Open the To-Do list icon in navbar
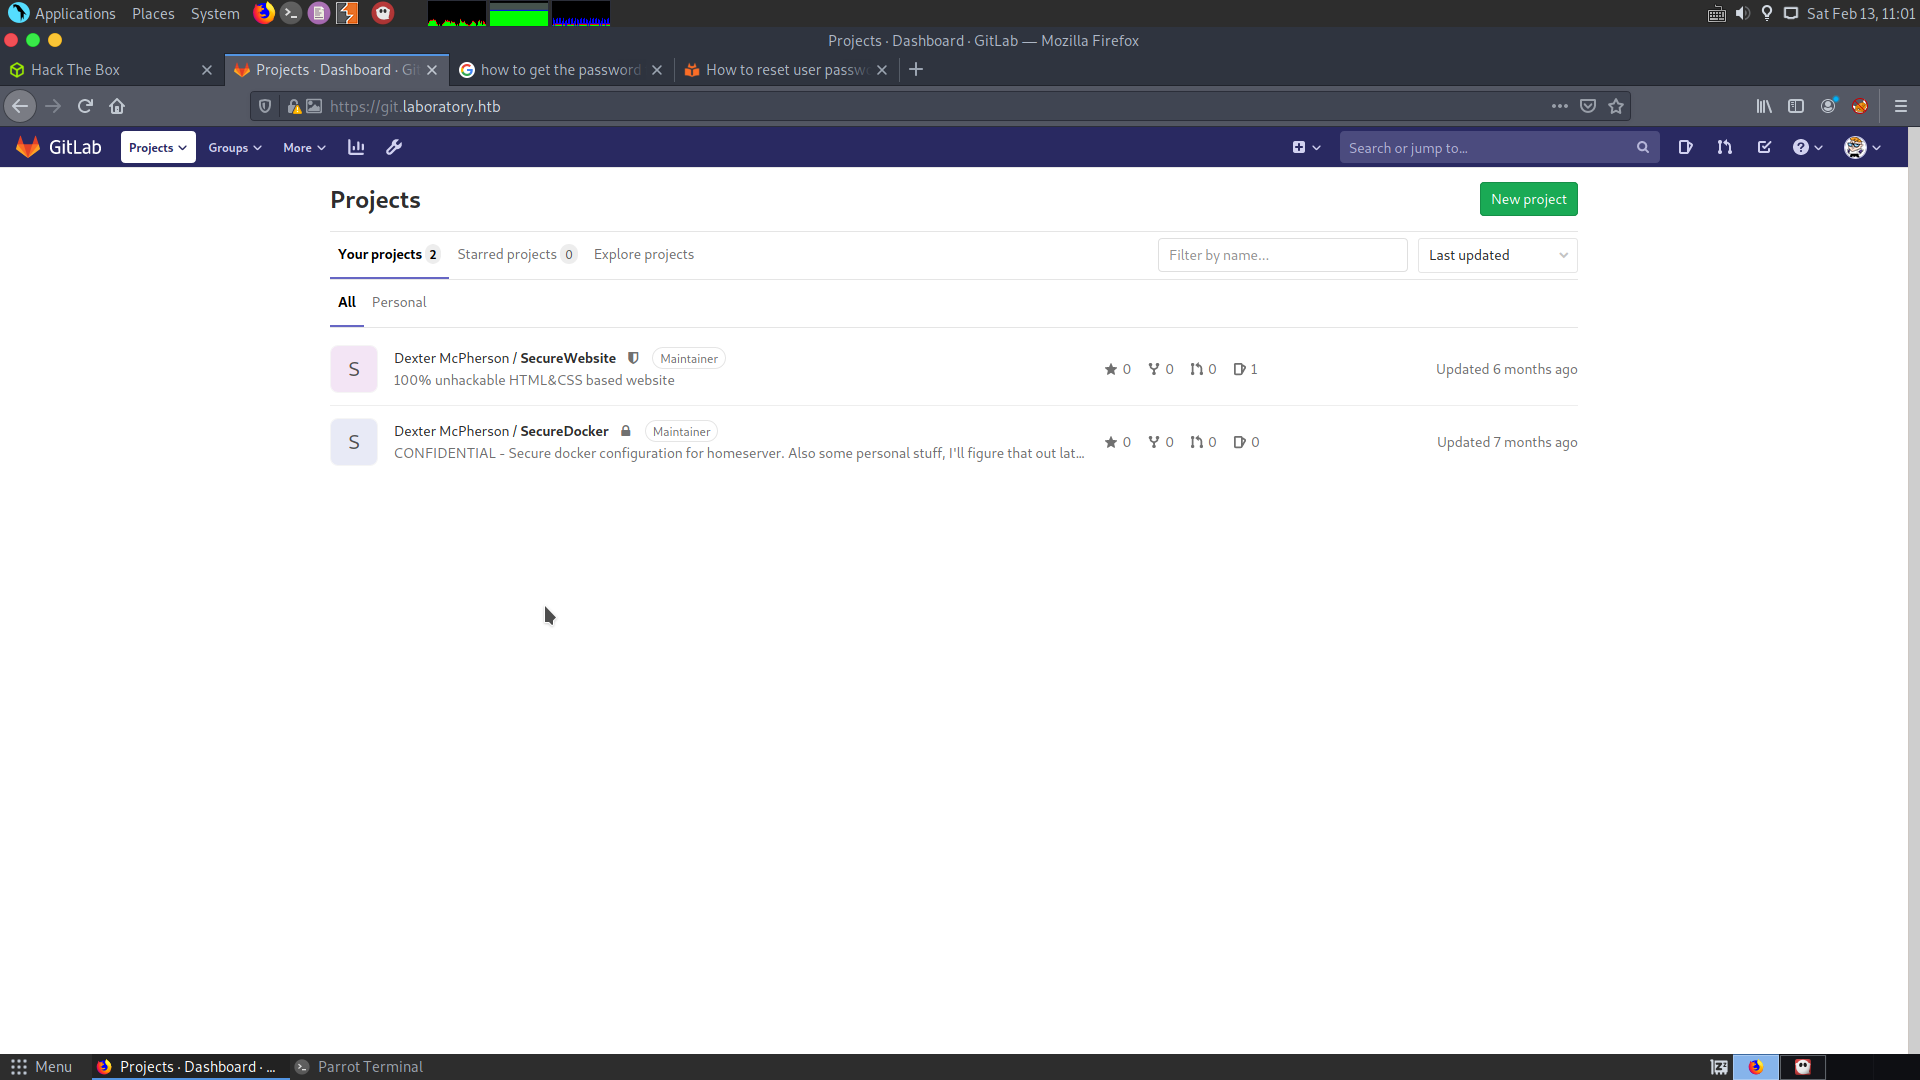 [1764, 147]
